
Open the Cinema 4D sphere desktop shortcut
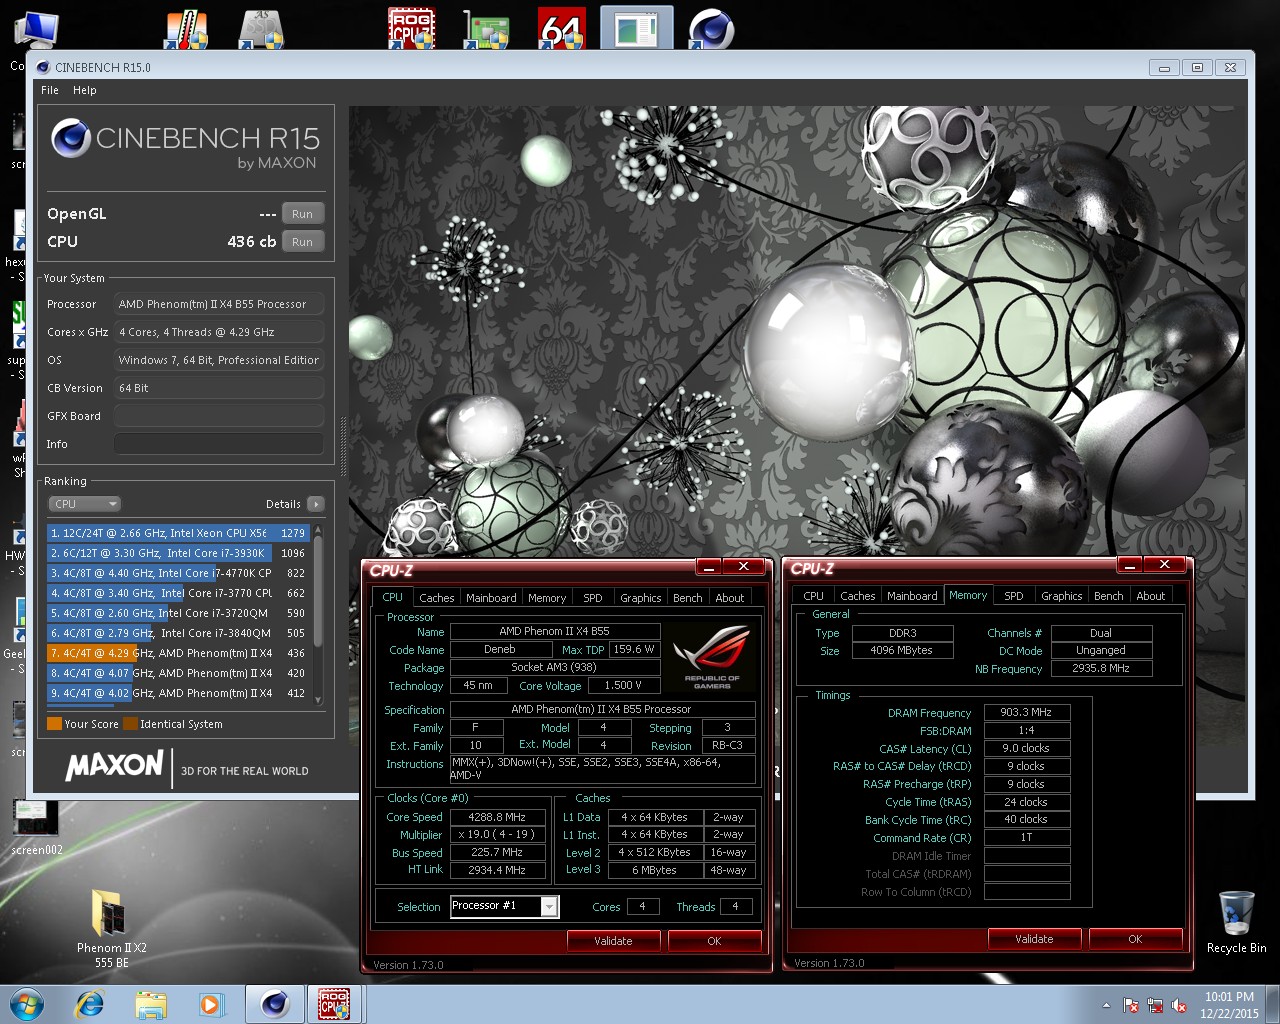[x=711, y=28]
